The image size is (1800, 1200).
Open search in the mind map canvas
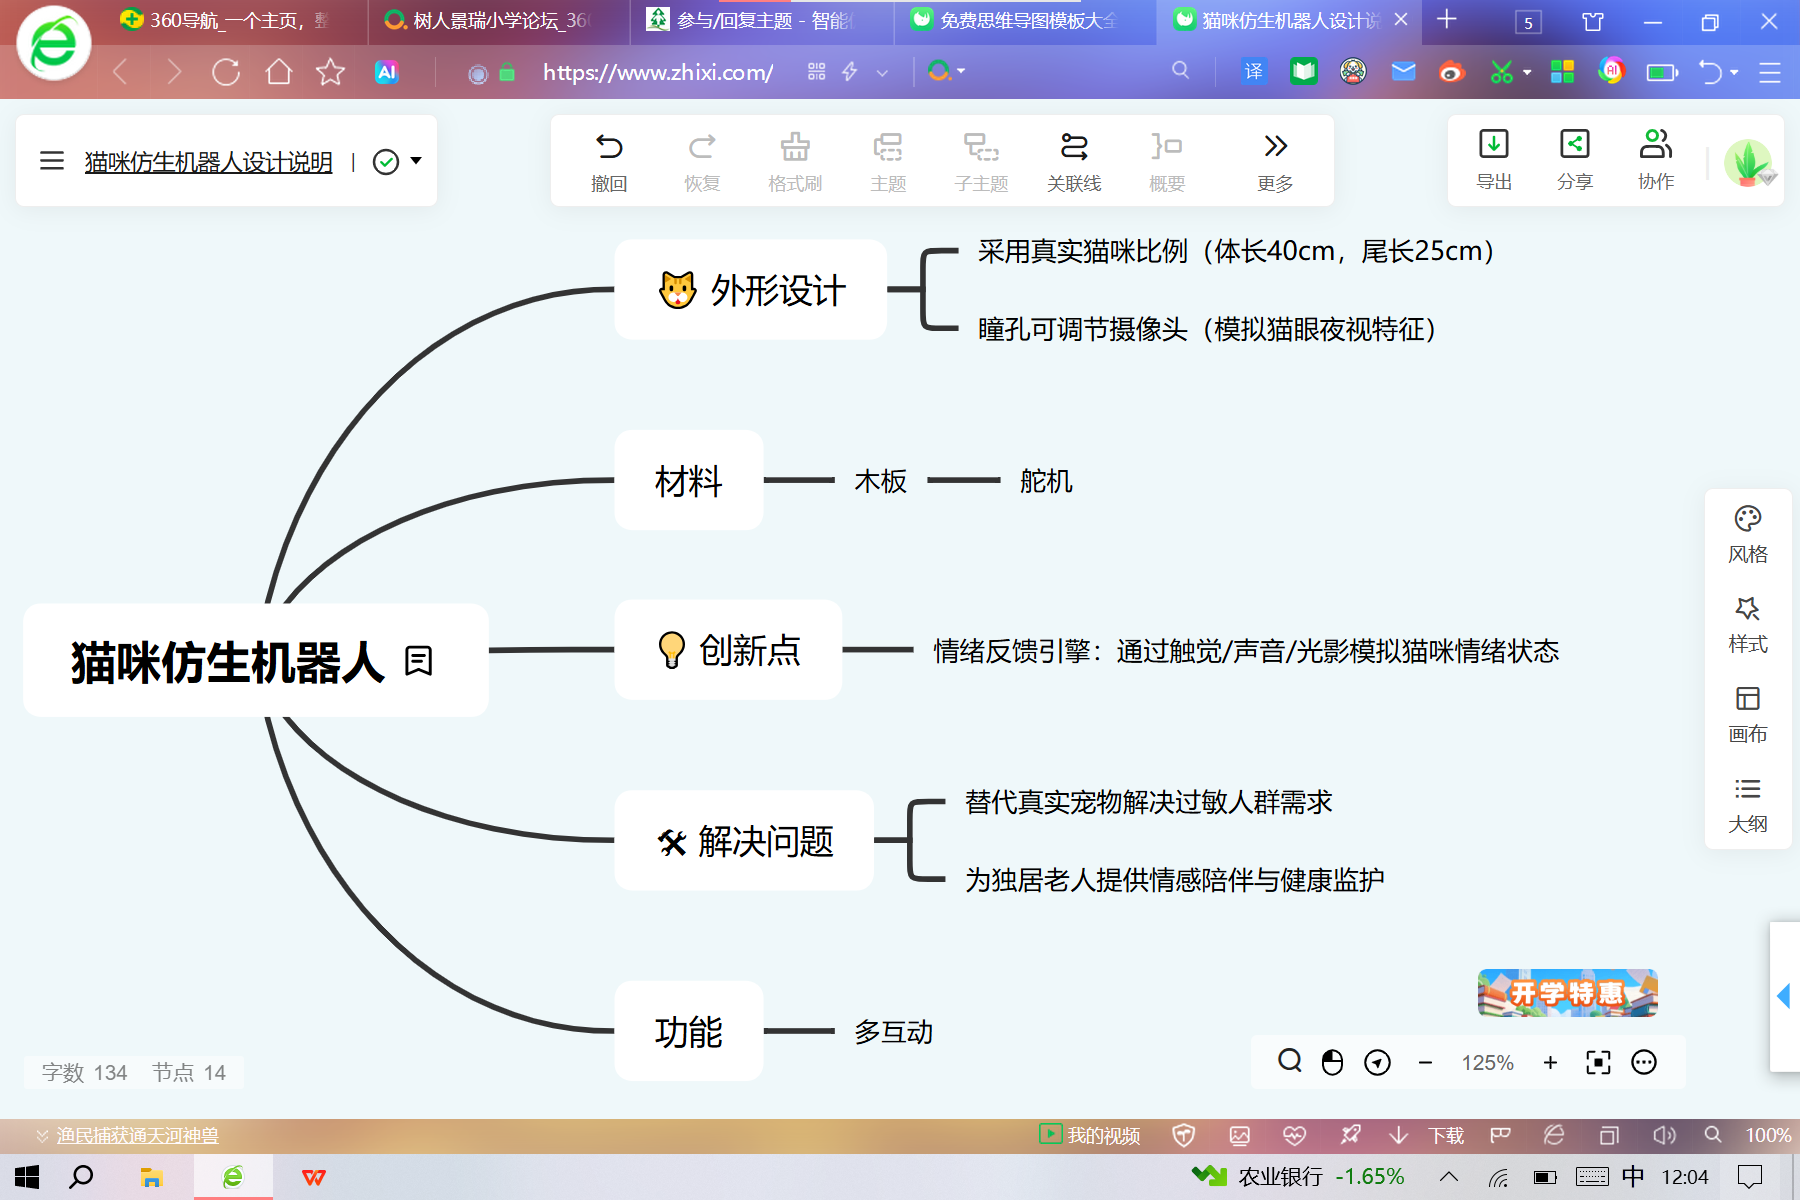(x=1290, y=1061)
